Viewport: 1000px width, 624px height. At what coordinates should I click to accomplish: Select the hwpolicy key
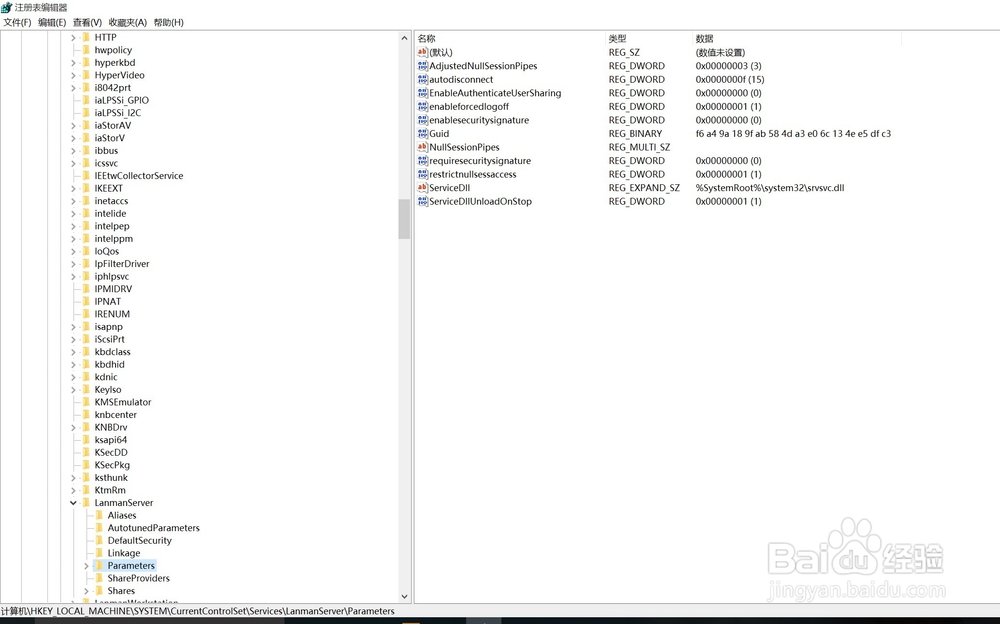[113, 50]
